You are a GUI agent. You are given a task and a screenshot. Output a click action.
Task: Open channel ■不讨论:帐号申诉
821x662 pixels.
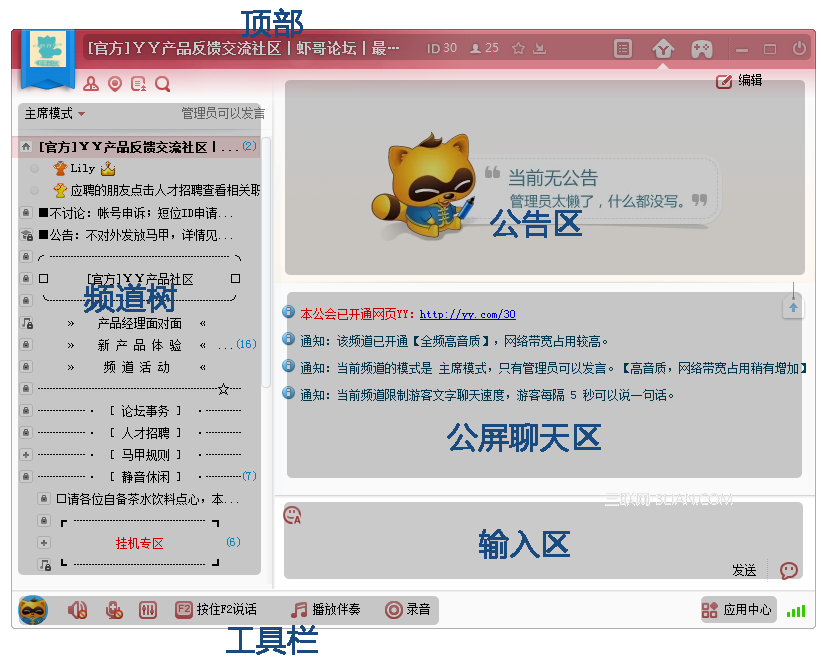click(x=136, y=213)
